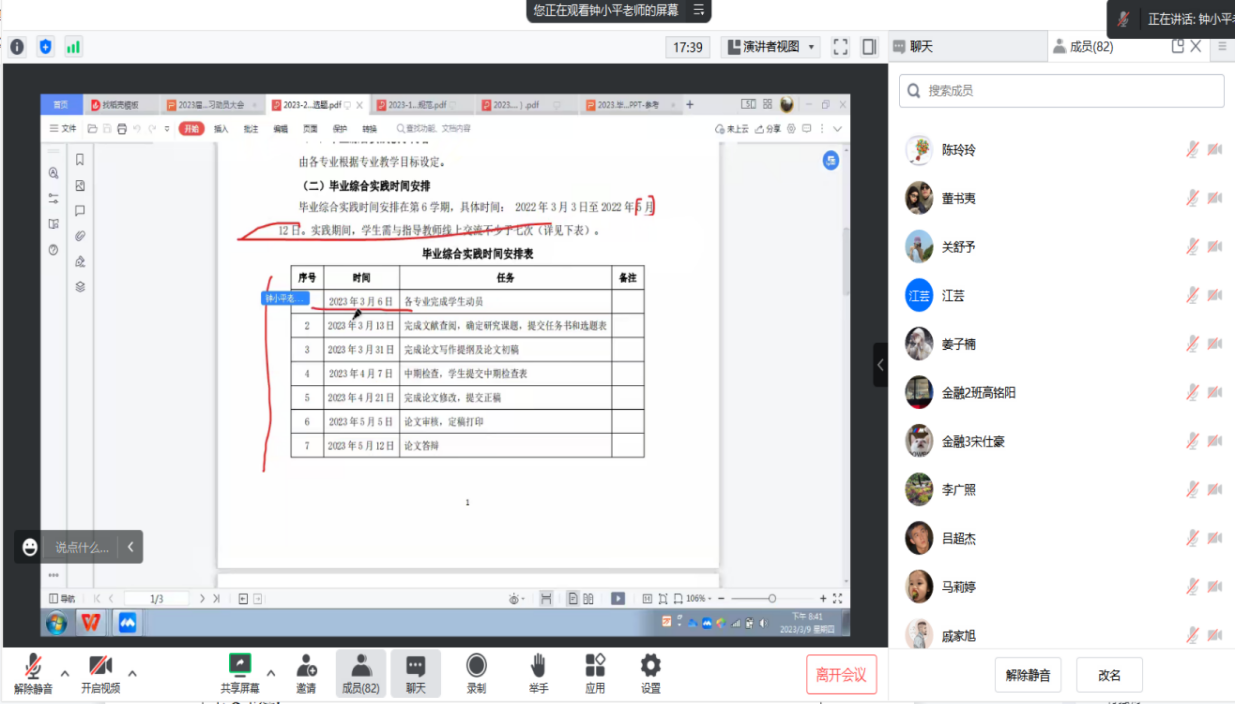Open the 应用 apps icon

[x=595, y=666]
